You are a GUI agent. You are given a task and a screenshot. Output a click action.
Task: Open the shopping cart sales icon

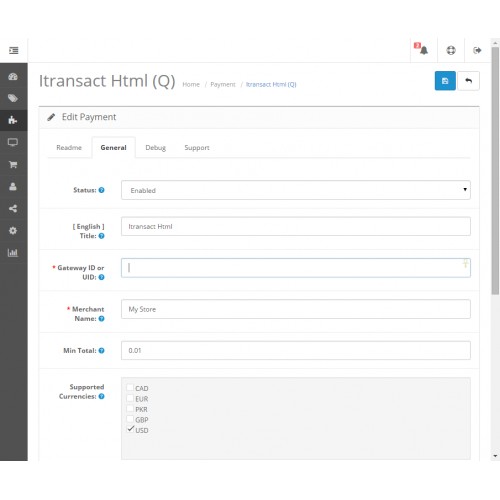[13, 164]
